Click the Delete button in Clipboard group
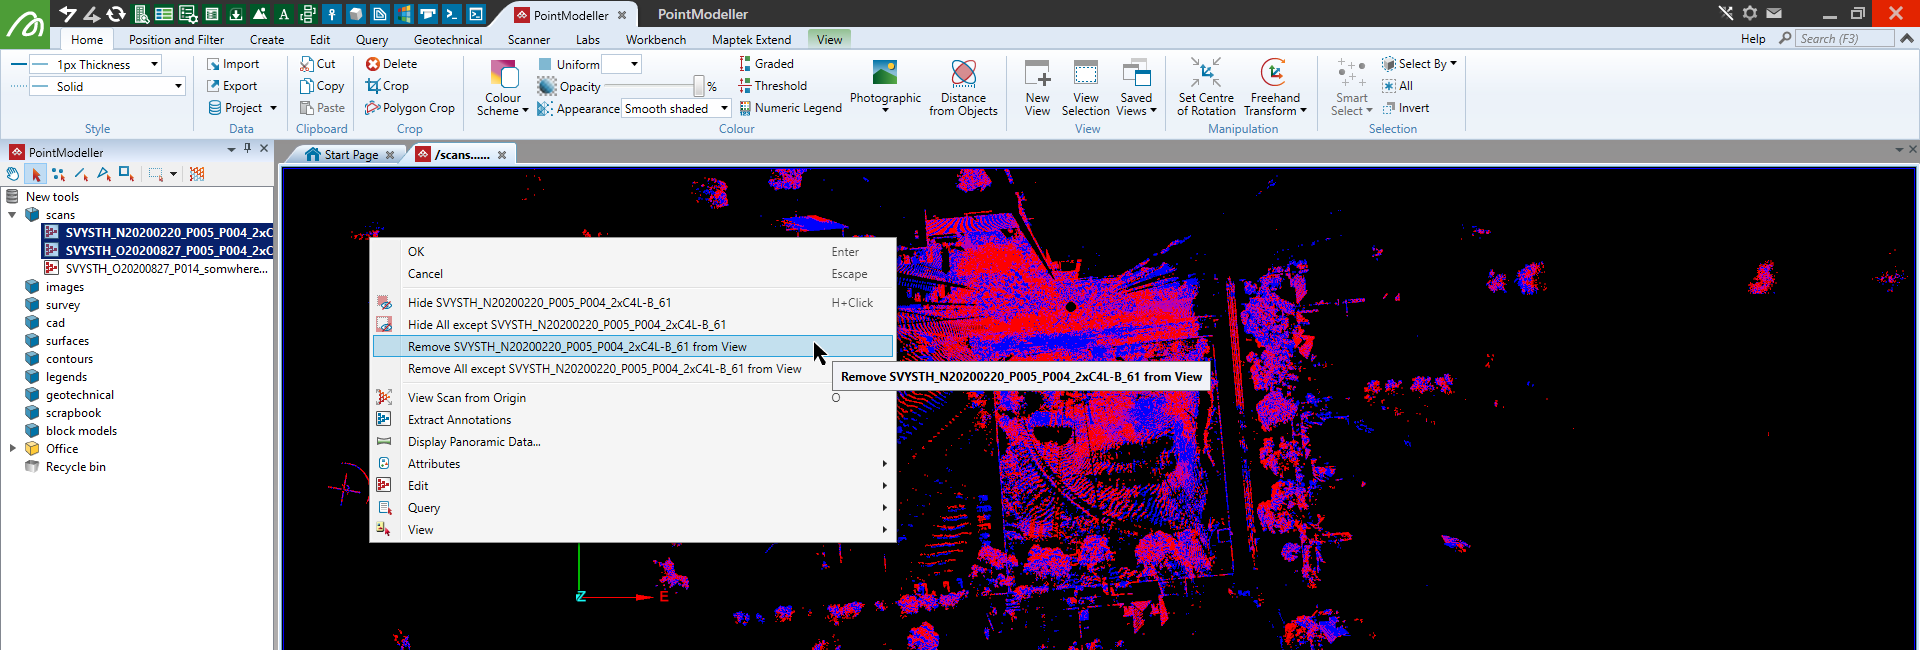The width and height of the screenshot is (1920, 650). [392, 64]
